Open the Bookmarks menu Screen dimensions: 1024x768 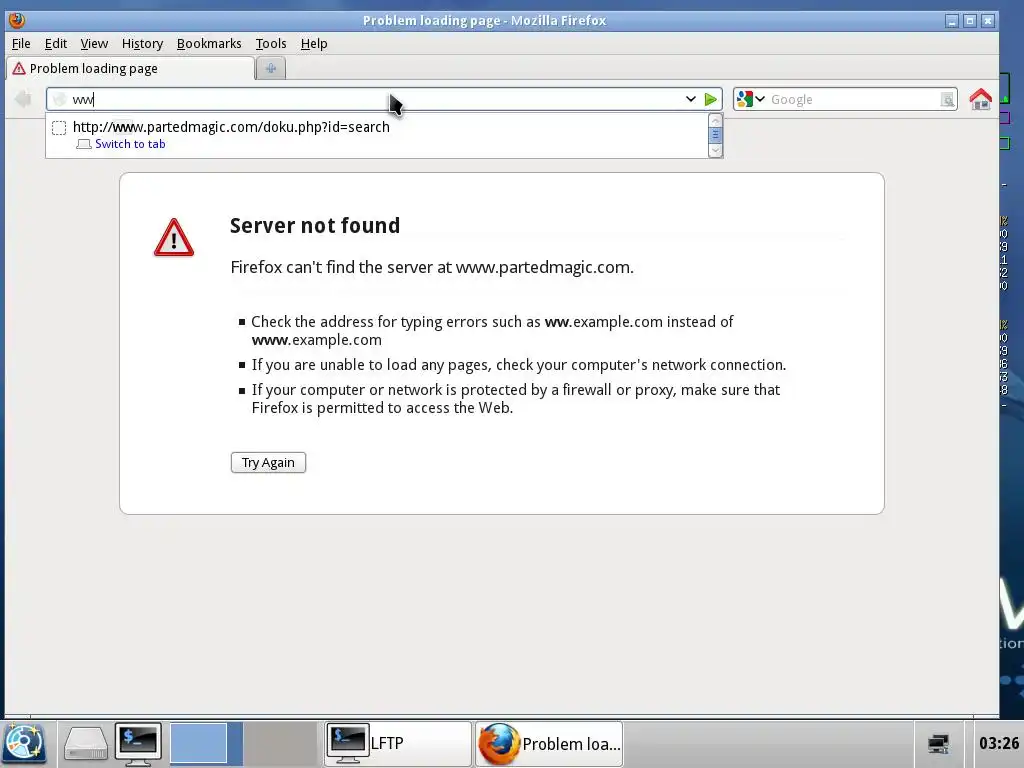click(x=209, y=44)
